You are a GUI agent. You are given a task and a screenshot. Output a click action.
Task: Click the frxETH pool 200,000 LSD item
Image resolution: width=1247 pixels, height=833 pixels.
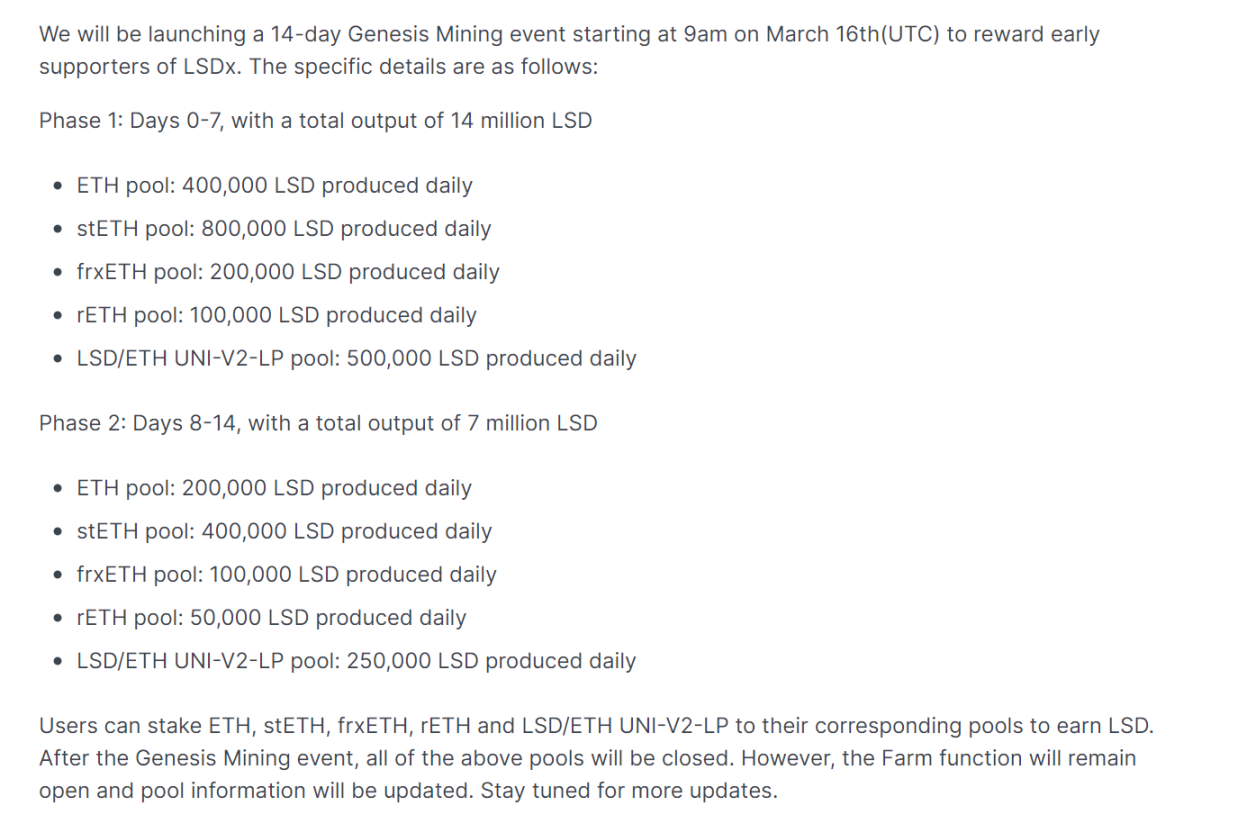[288, 272]
